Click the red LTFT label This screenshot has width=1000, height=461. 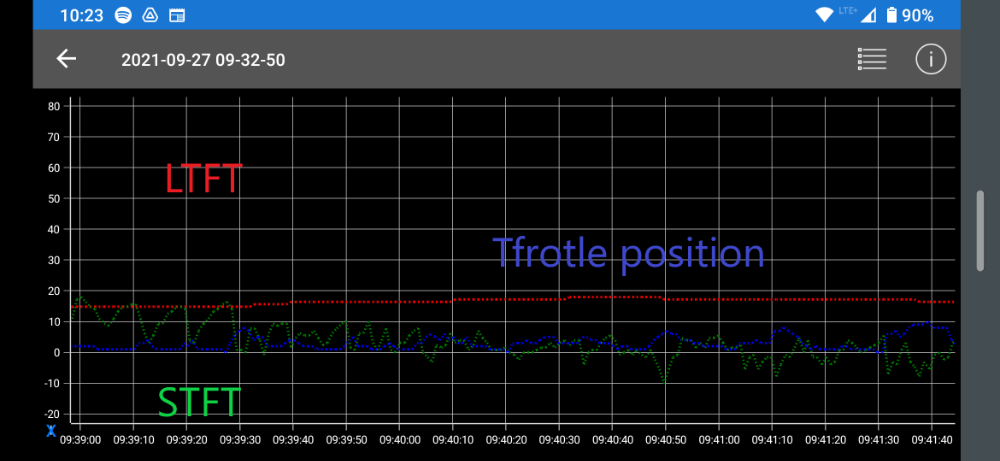click(x=204, y=179)
